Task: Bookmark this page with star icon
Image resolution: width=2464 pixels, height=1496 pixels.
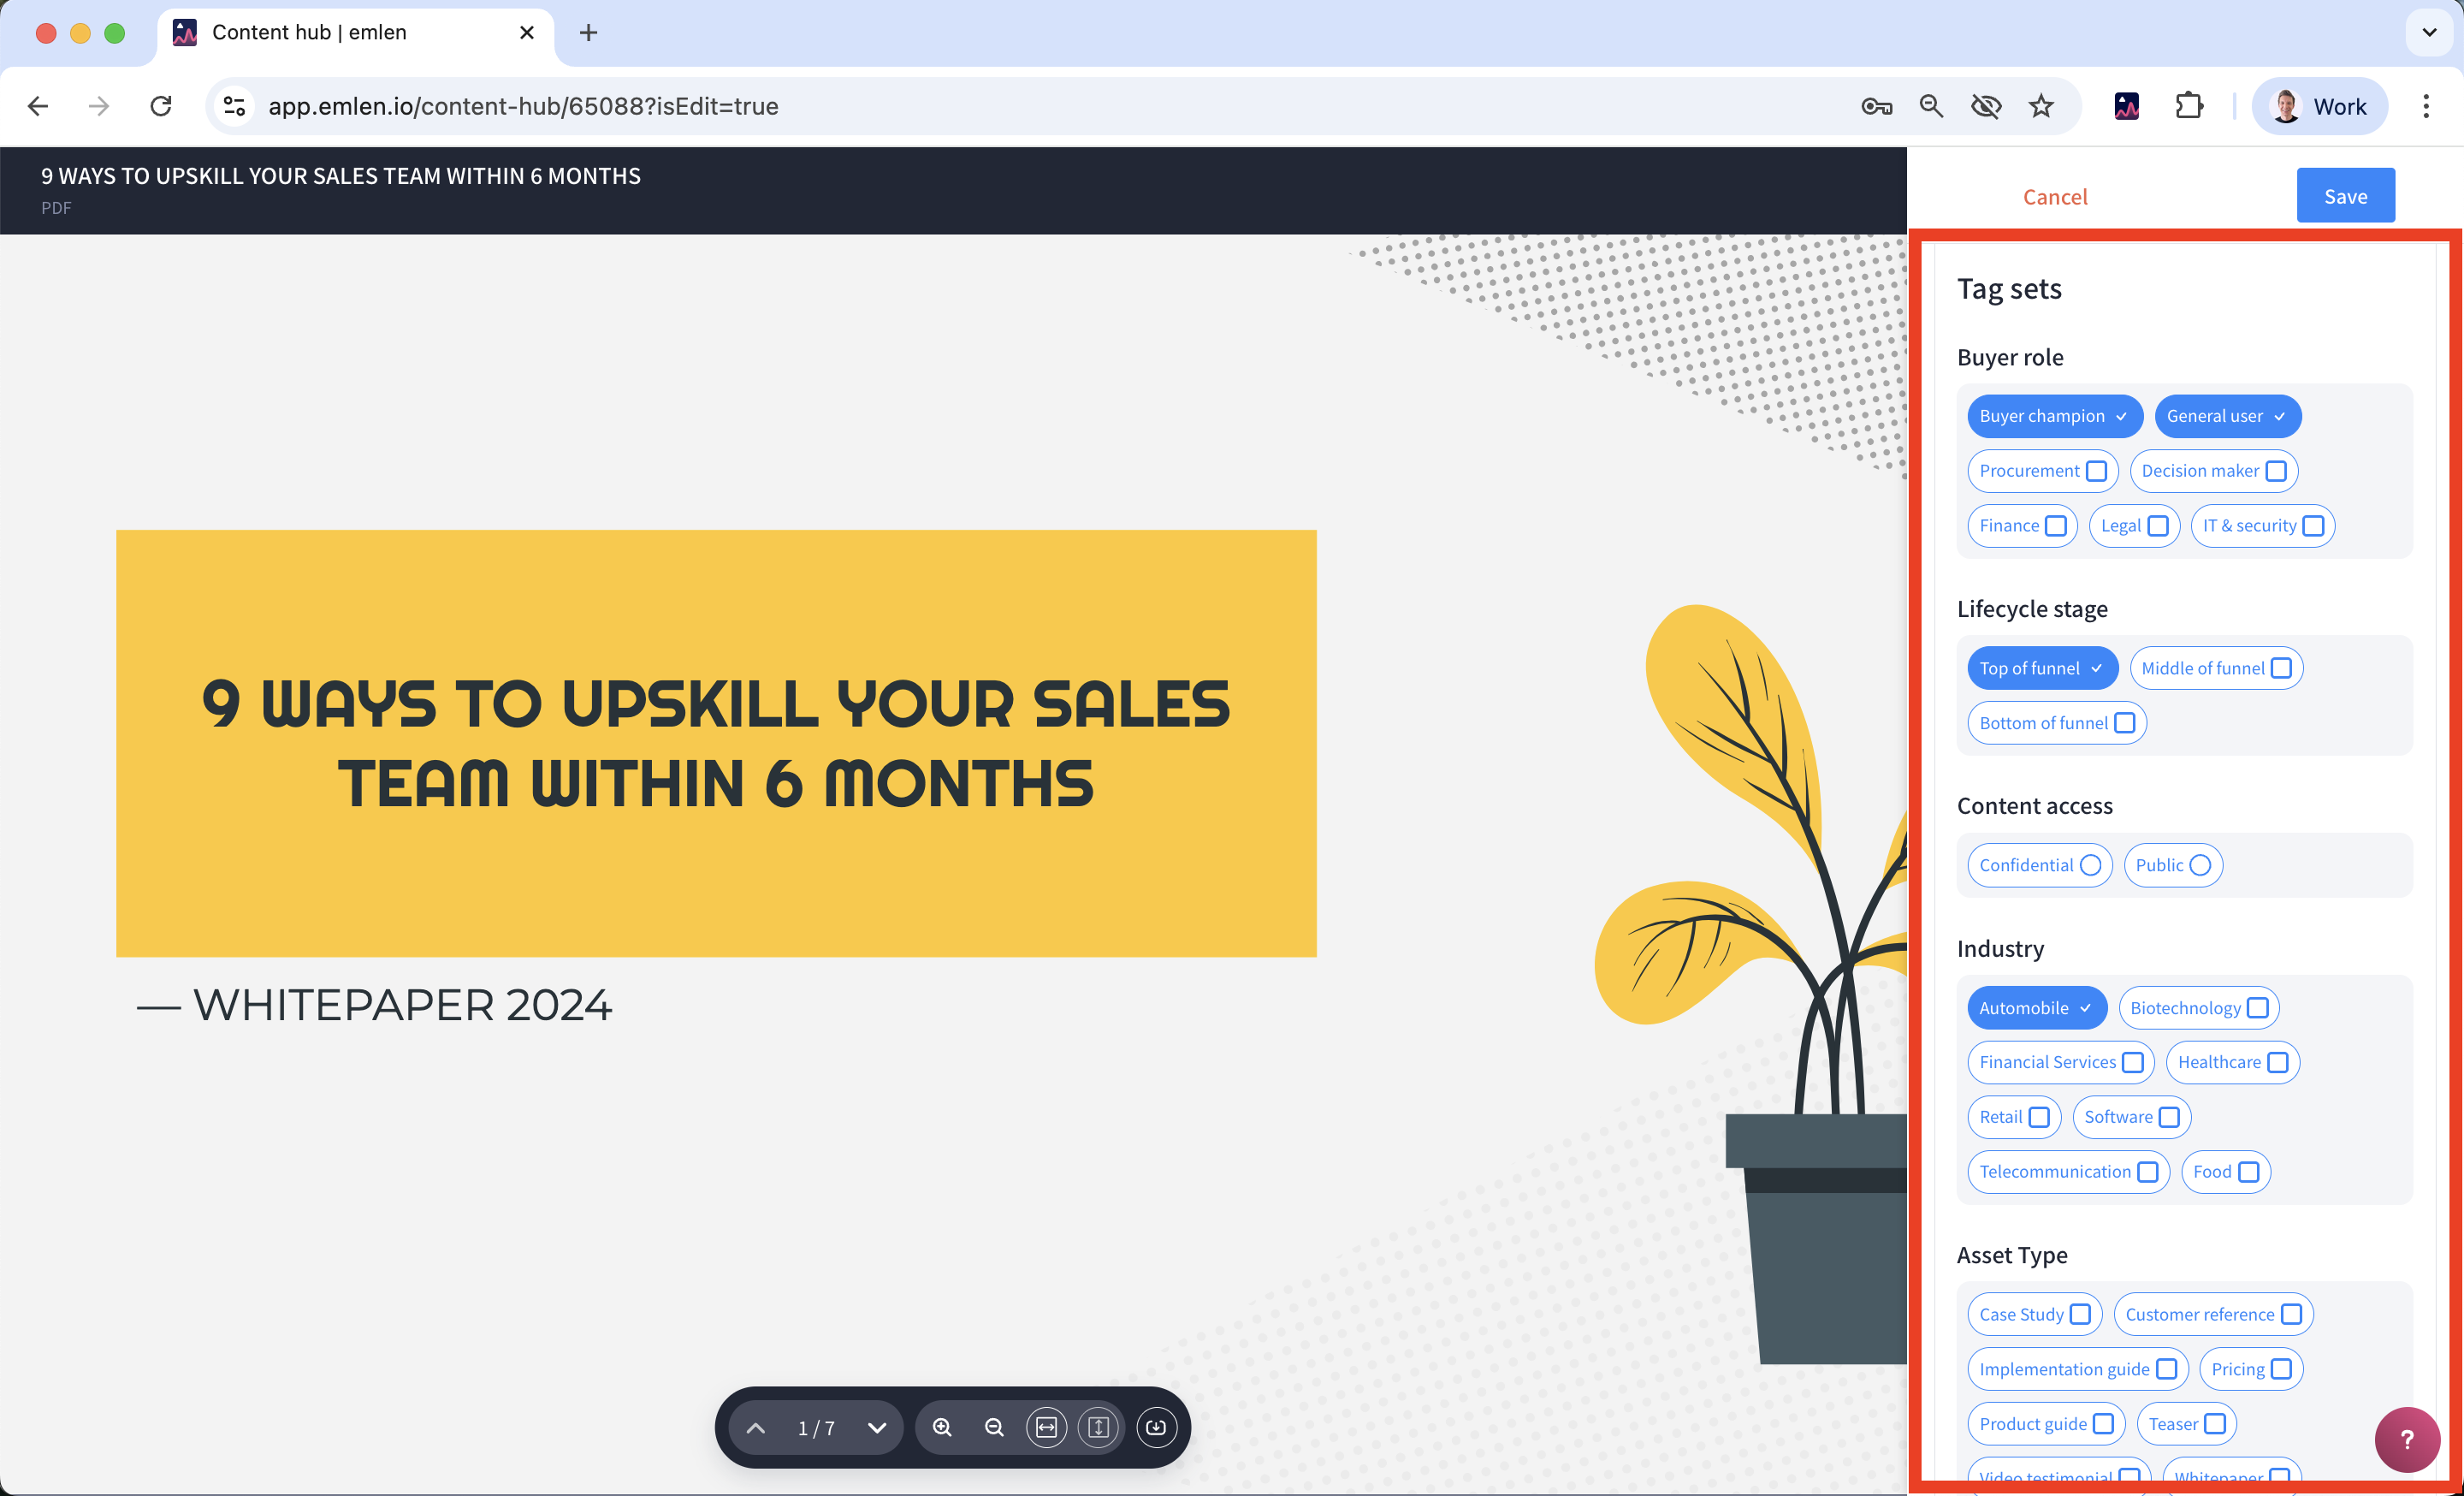Action: (2041, 106)
